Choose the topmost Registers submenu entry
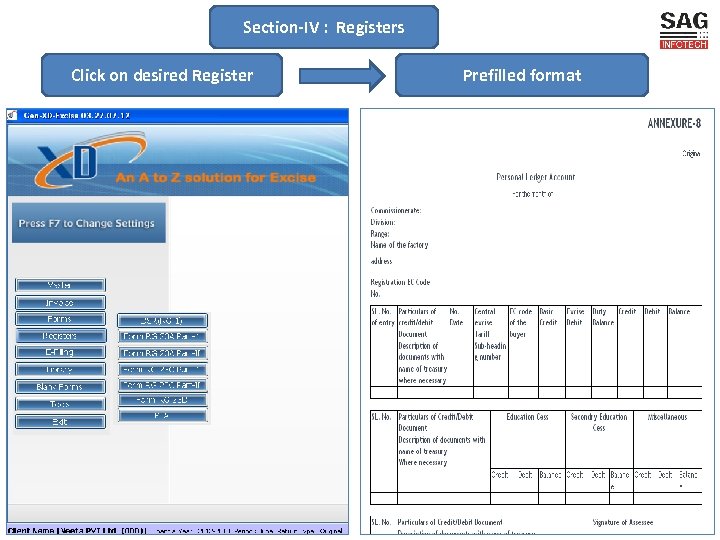 pyautogui.click(x=162, y=321)
